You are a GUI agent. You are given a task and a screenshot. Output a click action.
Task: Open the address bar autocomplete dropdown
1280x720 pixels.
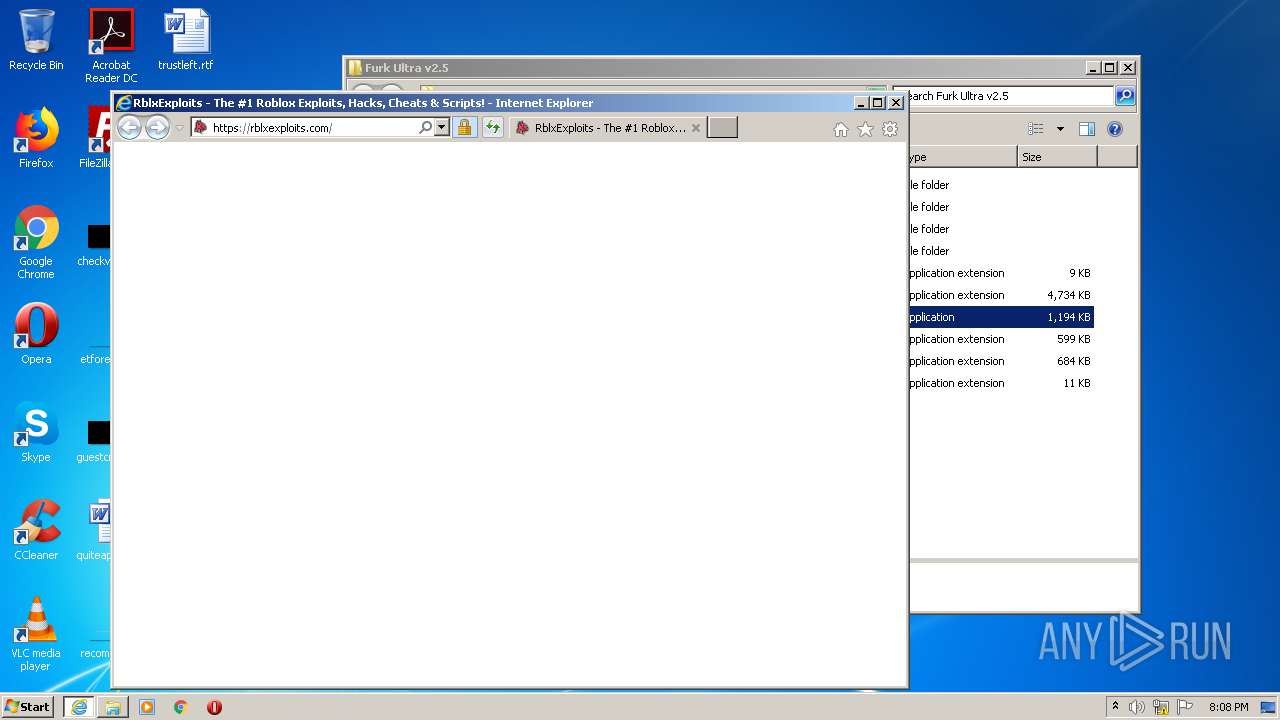441,128
